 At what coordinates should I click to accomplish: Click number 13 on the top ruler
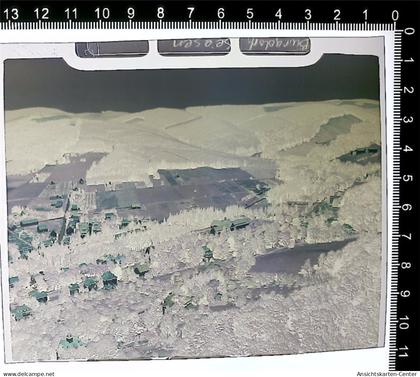(10, 14)
